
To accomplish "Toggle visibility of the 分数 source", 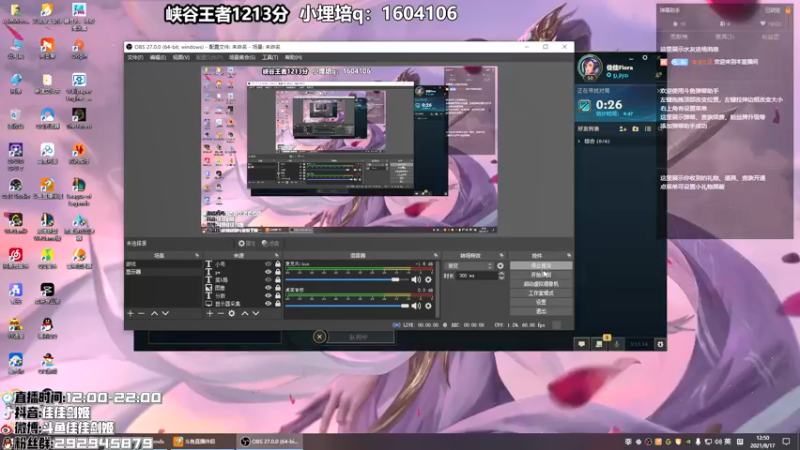I will [268, 295].
